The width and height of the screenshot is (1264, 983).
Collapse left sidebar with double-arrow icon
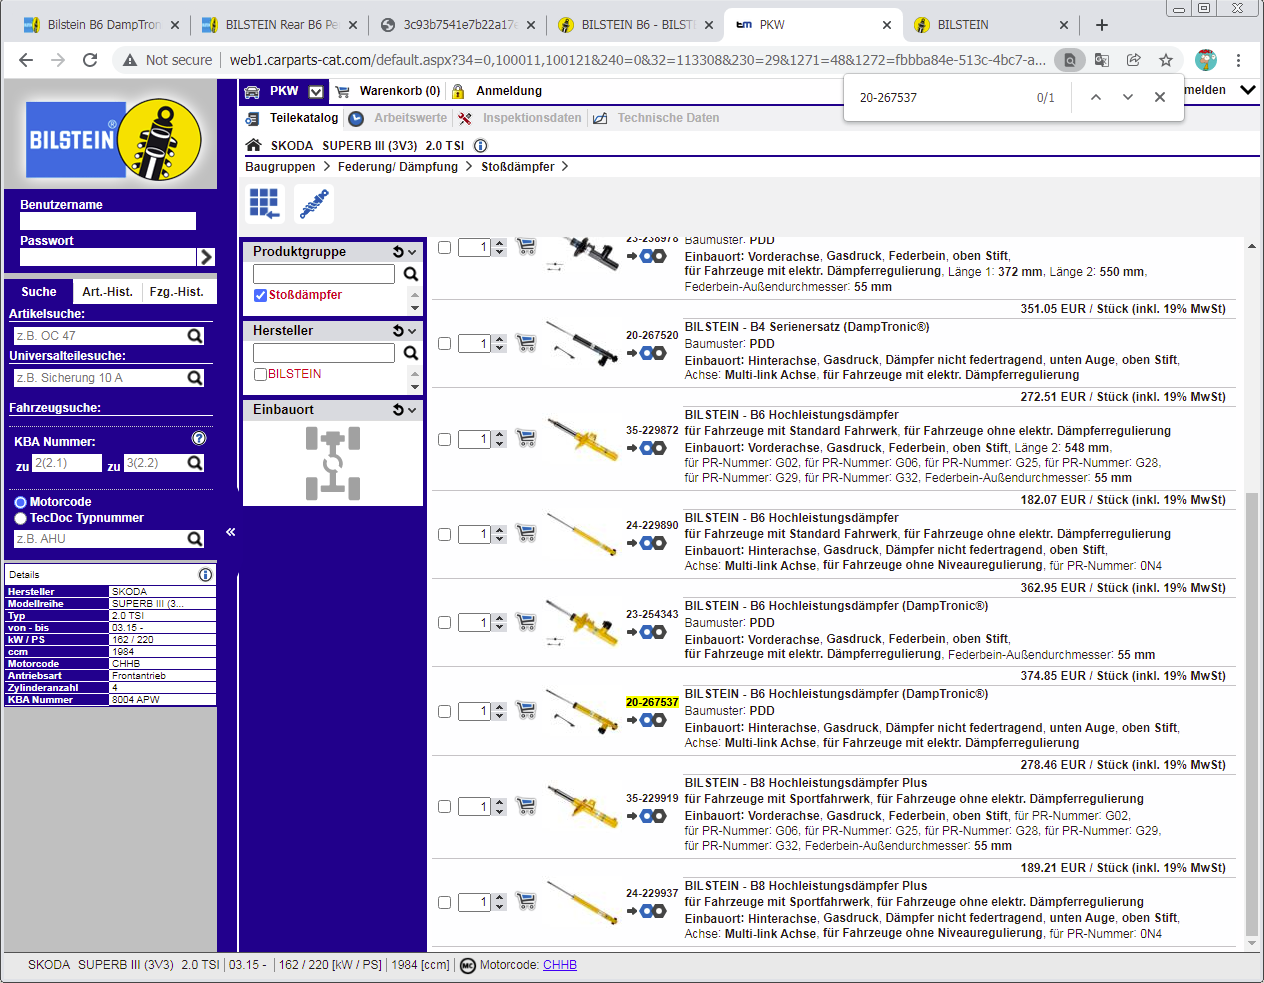click(x=230, y=532)
